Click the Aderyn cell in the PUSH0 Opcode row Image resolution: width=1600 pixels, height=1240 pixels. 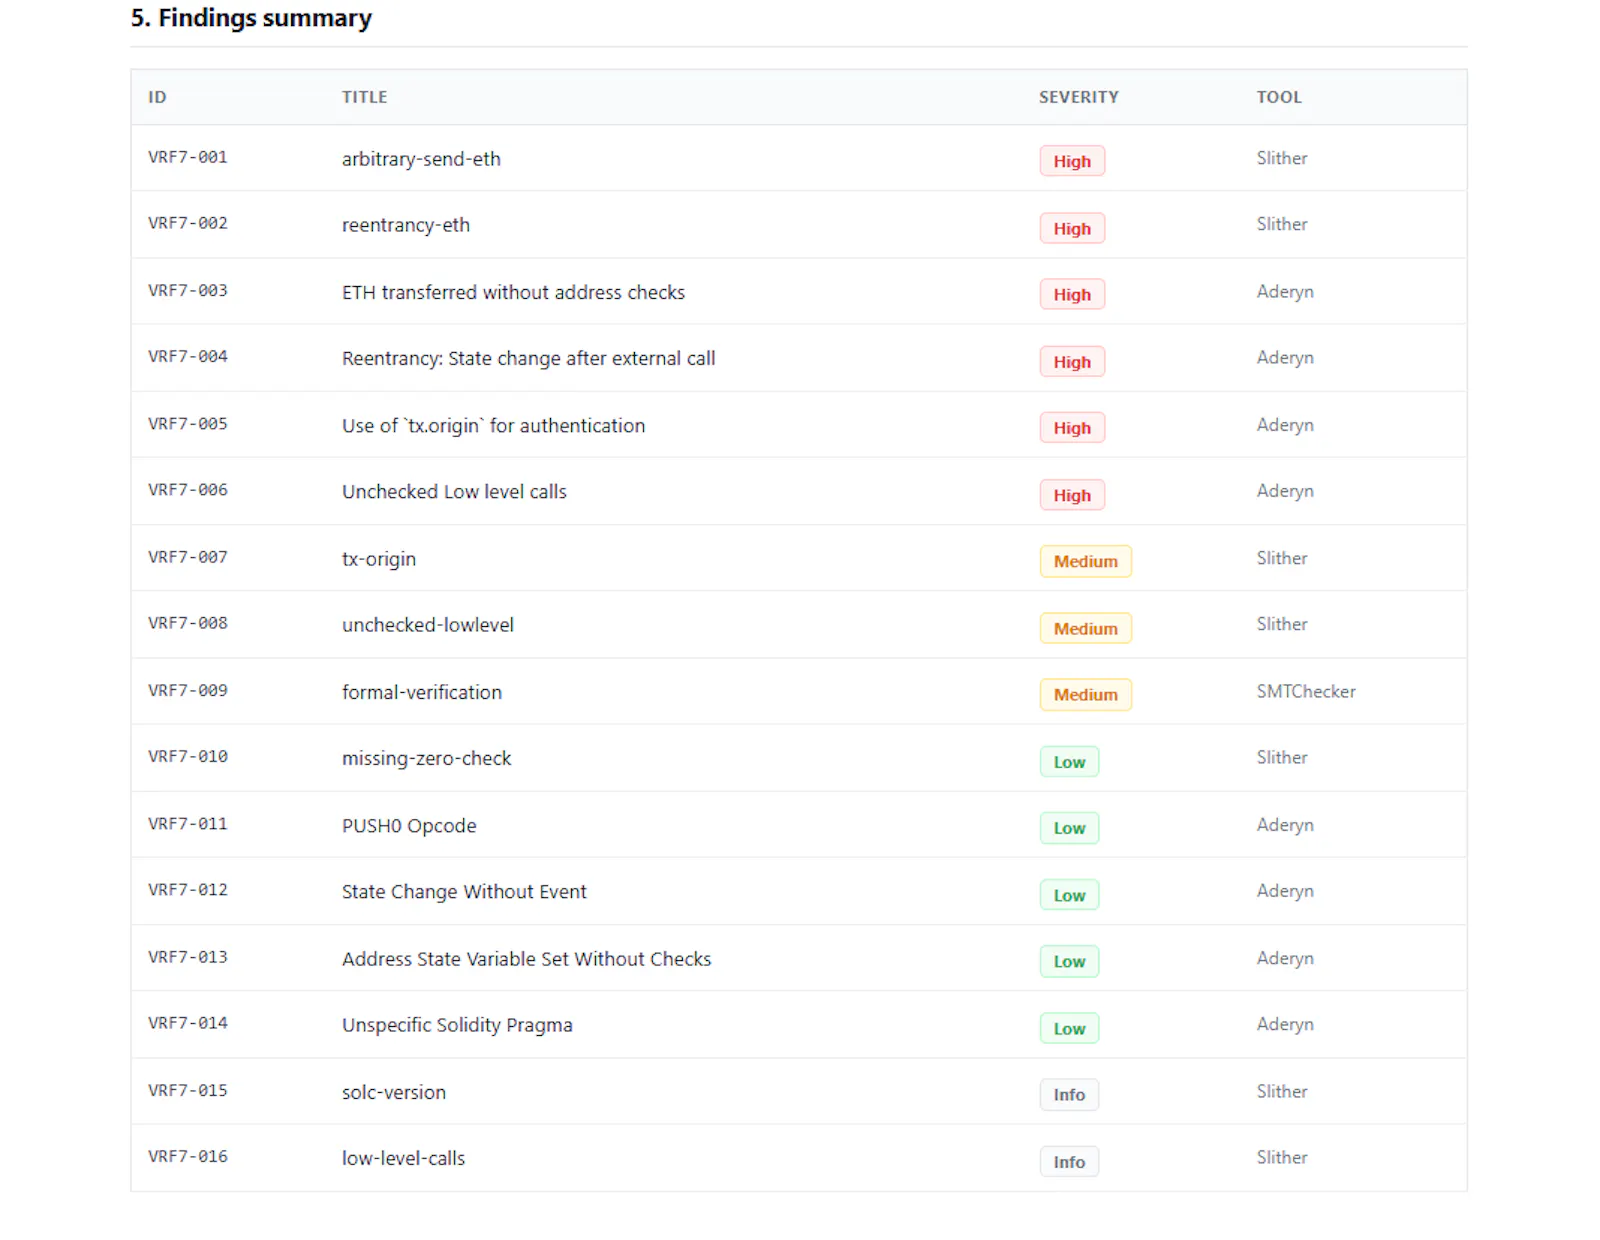click(x=1285, y=824)
